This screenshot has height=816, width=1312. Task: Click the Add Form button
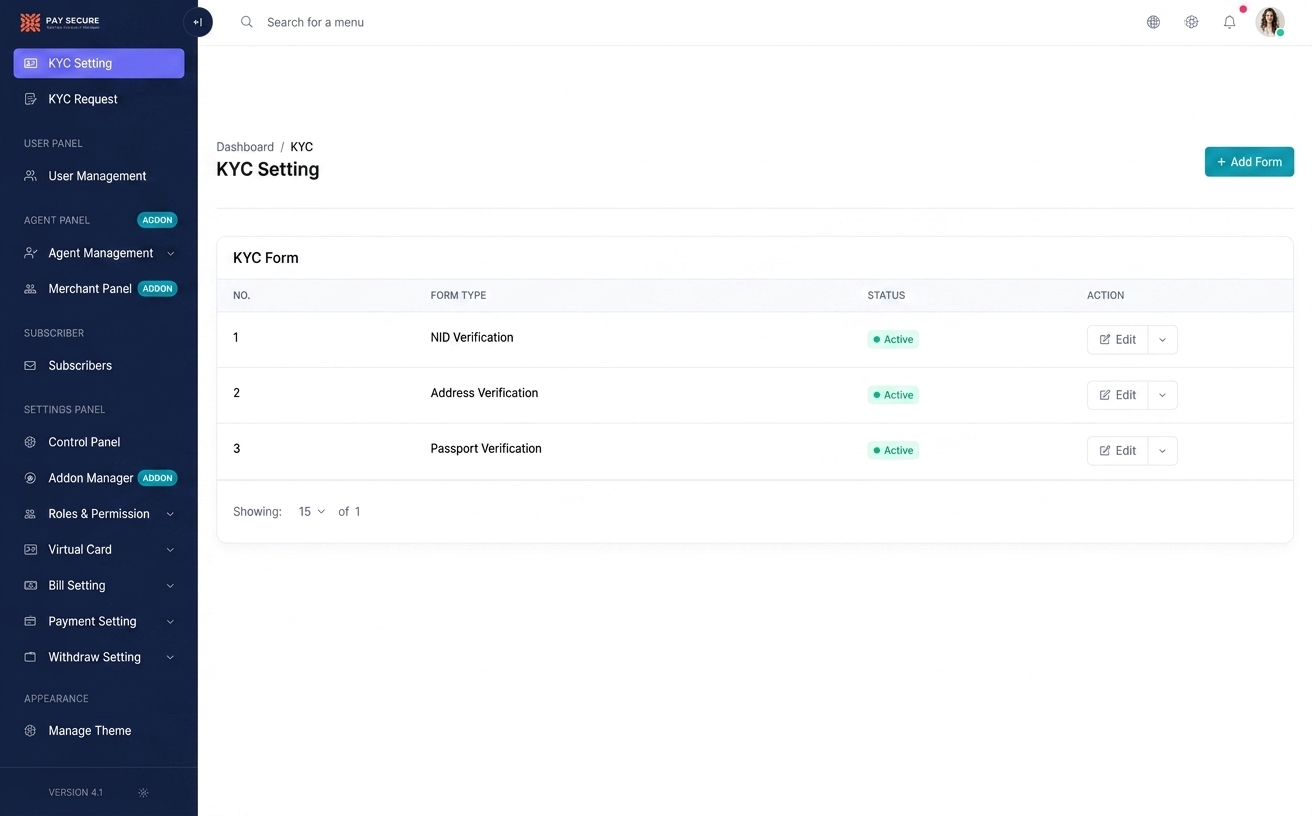[1249, 162]
